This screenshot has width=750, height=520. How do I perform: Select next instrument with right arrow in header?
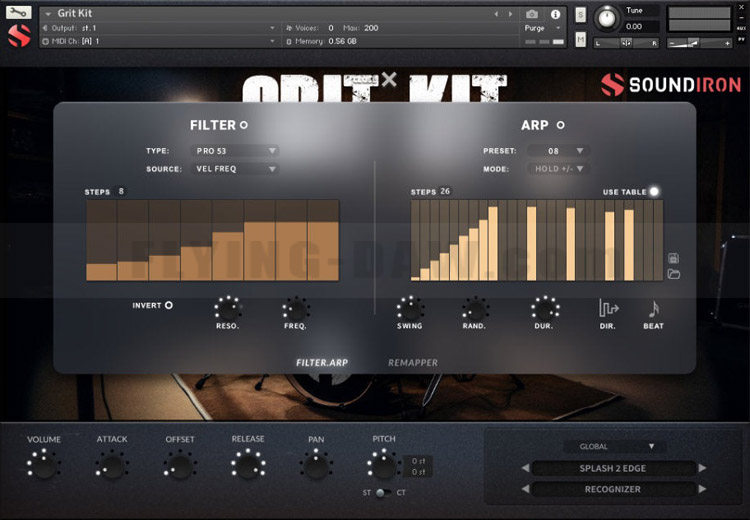[x=510, y=14]
